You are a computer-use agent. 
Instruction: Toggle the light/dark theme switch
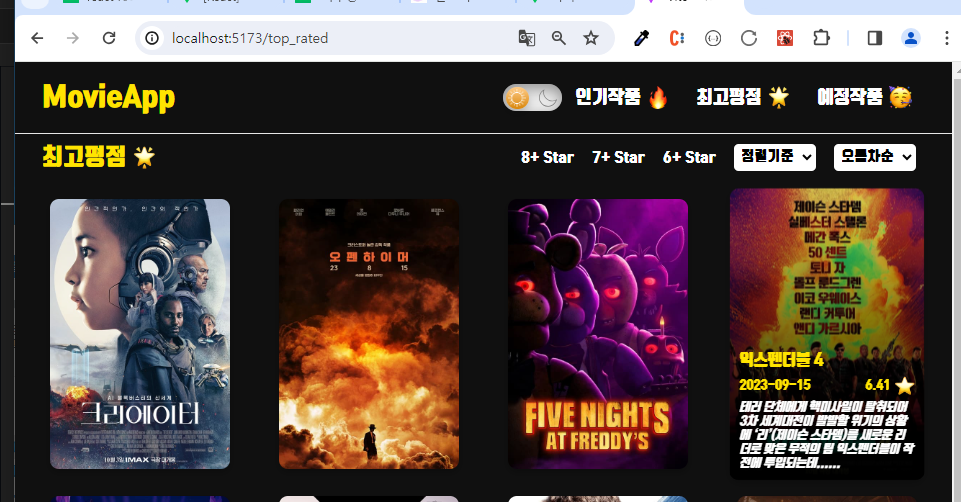pyautogui.click(x=532, y=97)
